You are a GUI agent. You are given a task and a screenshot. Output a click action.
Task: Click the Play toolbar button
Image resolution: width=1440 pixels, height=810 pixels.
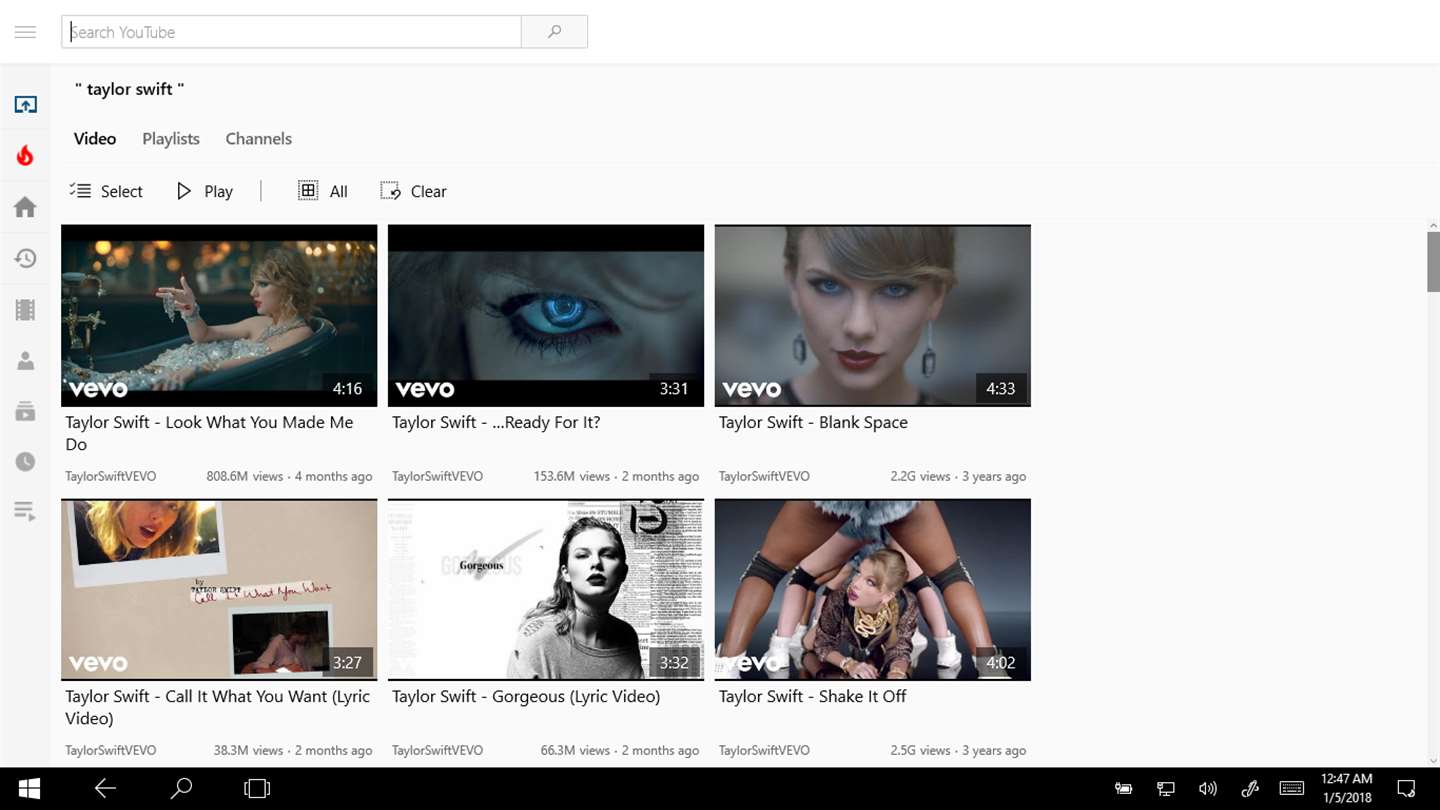[x=205, y=191]
